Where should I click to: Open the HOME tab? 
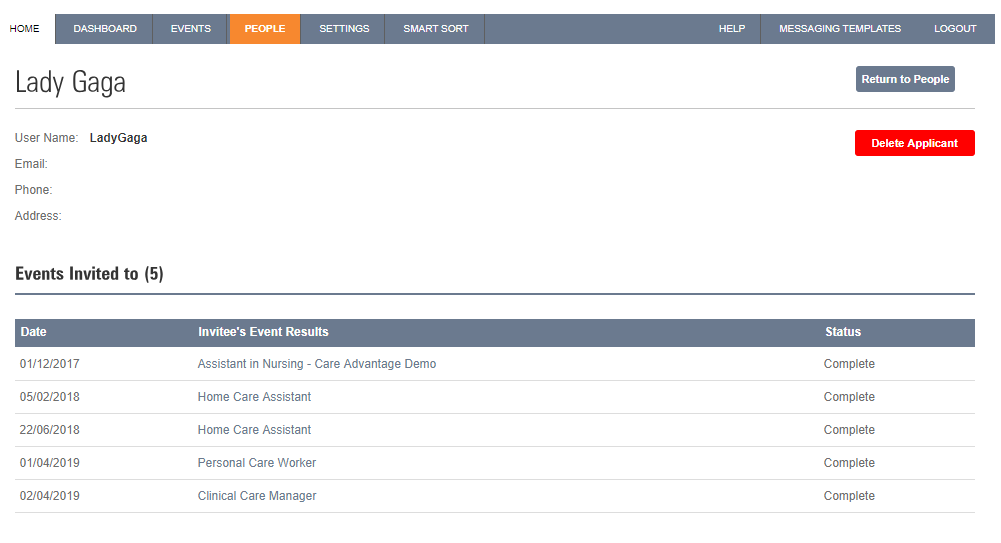pos(24,29)
